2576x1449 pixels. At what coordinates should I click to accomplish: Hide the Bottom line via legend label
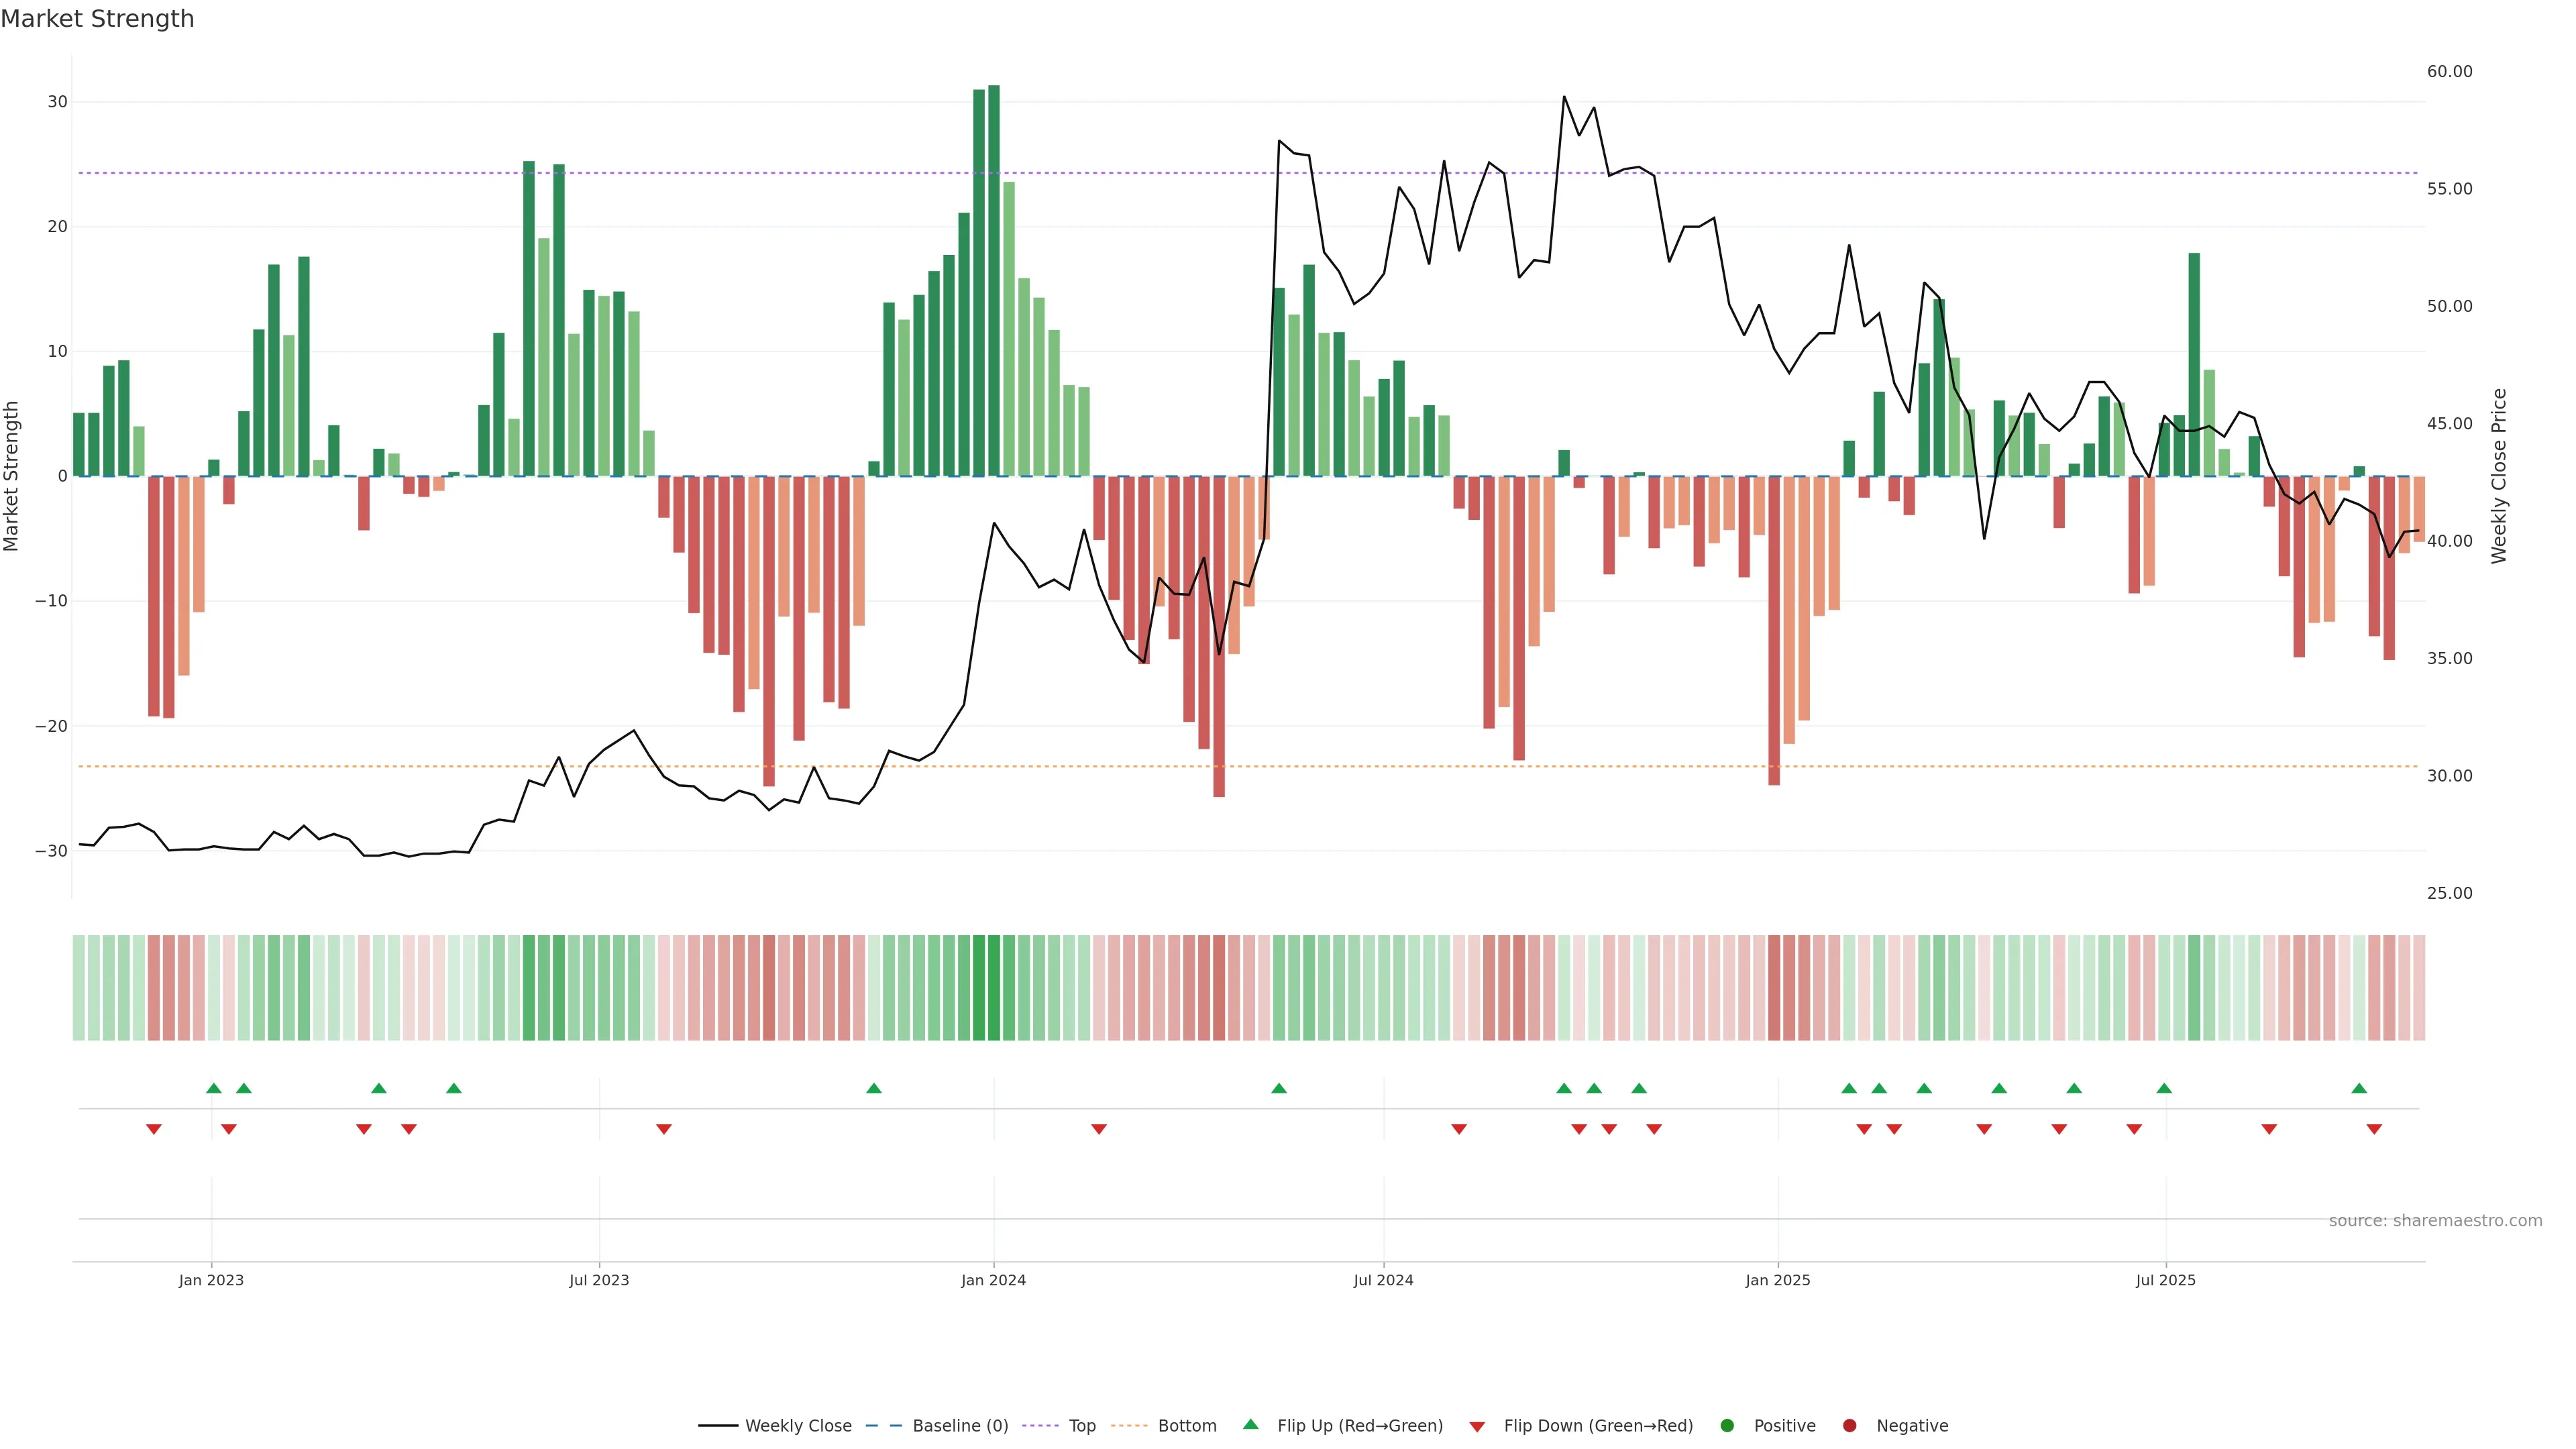click(1187, 1425)
